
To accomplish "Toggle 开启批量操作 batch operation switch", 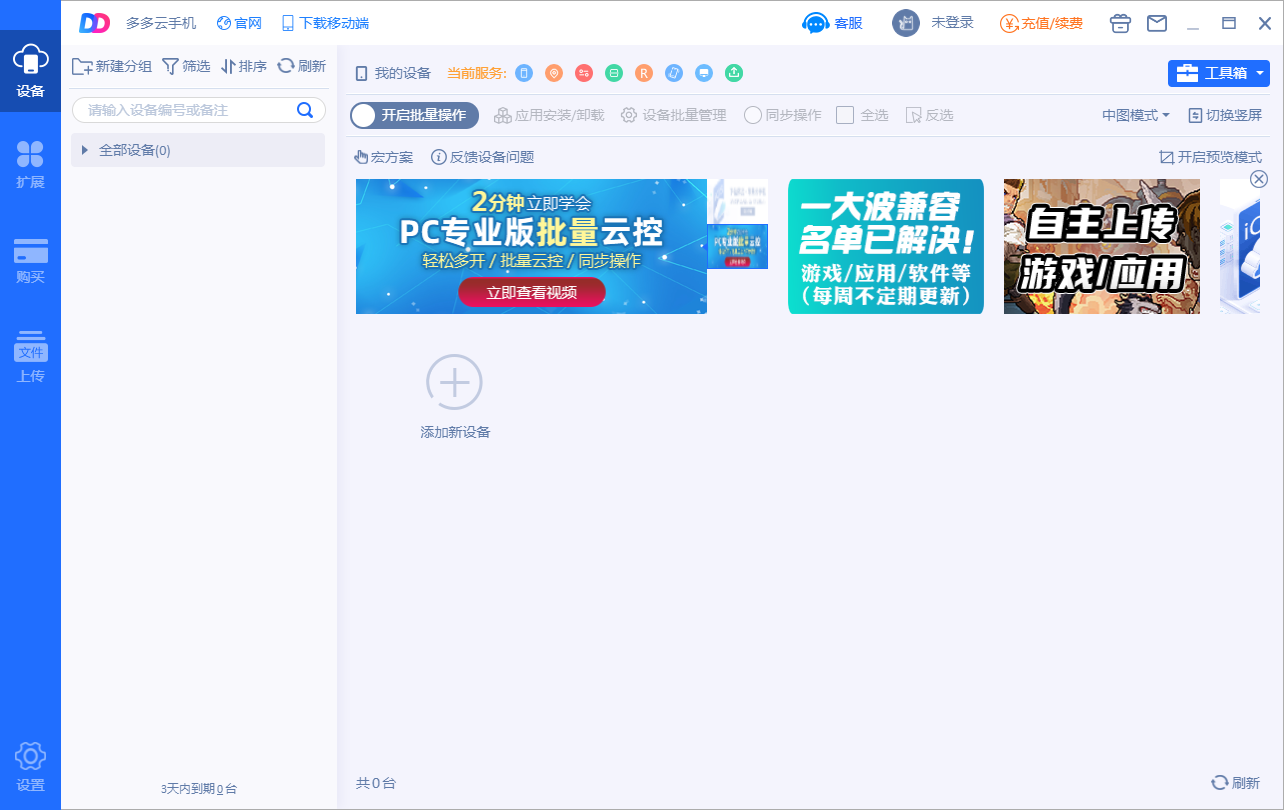I will [415, 115].
